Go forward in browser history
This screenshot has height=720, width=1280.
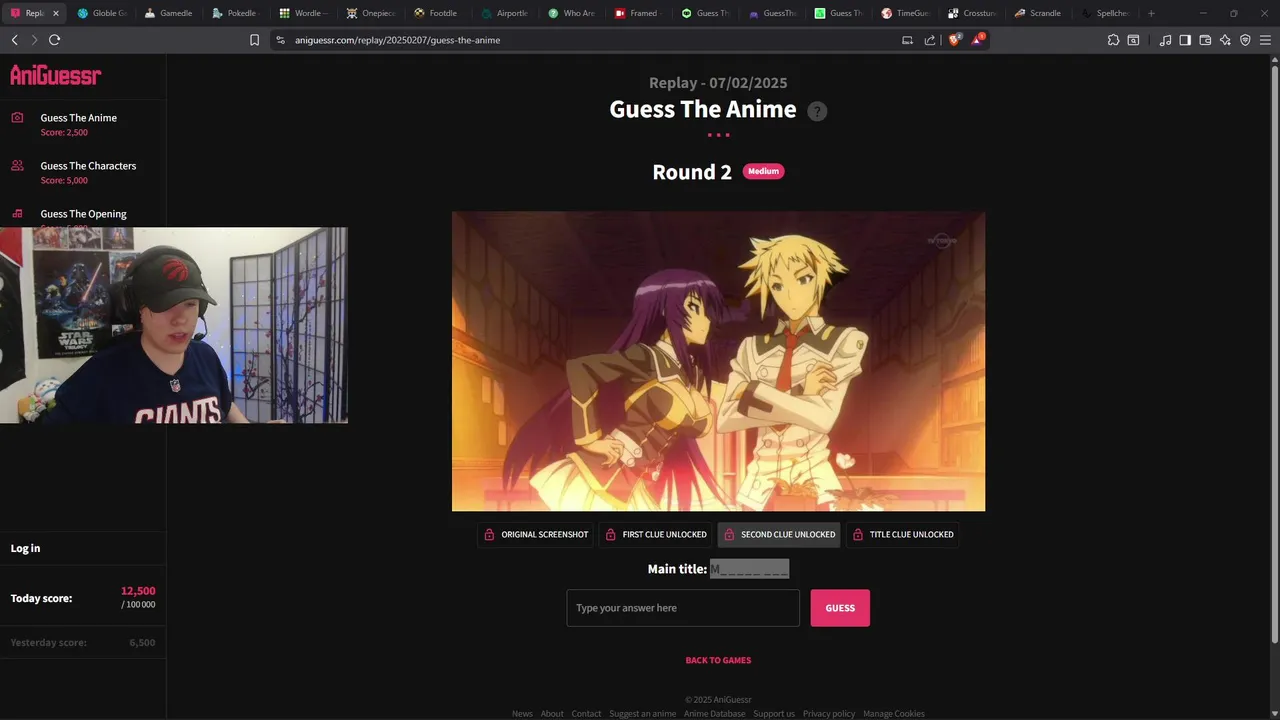point(34,40)
